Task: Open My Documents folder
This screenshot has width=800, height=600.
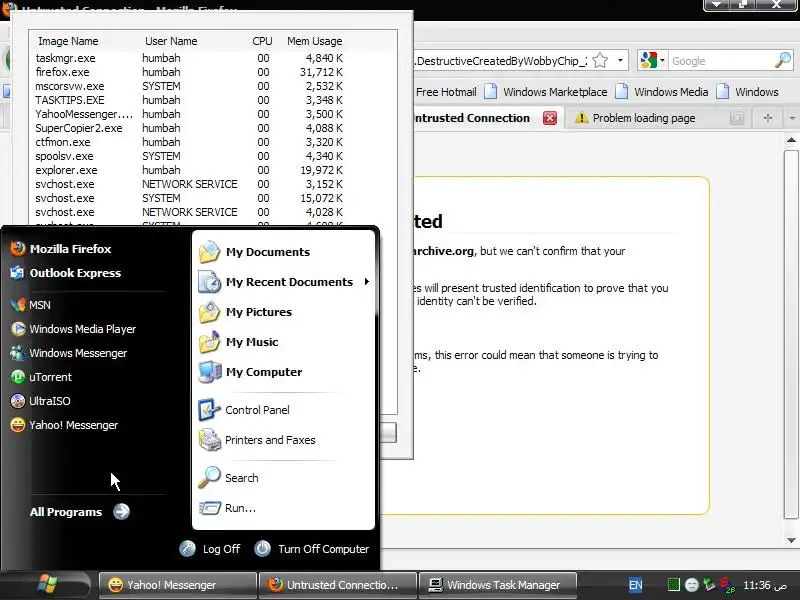Action: (255, 252)
